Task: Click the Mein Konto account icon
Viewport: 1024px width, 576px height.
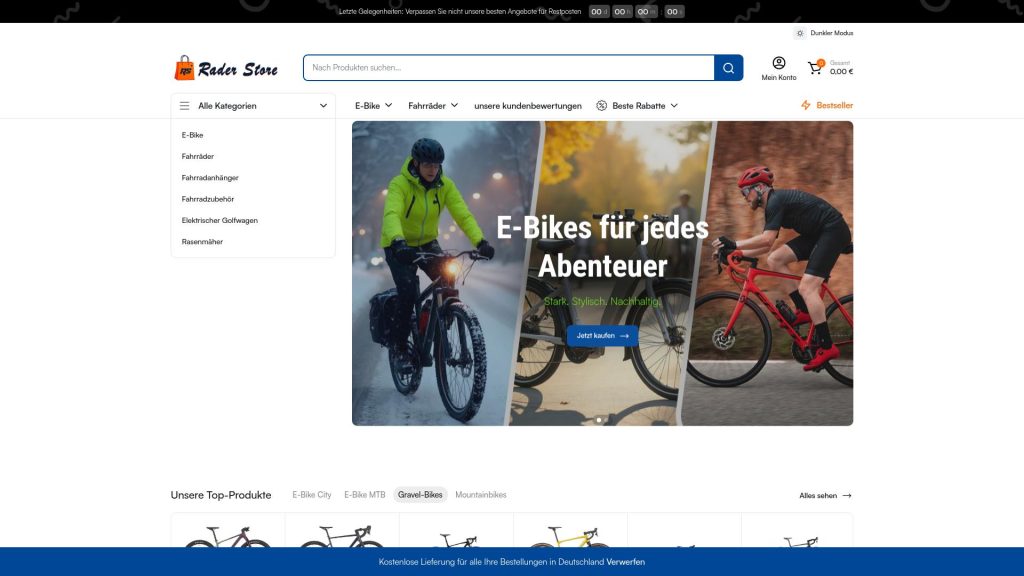Action: tap(779, 63)
